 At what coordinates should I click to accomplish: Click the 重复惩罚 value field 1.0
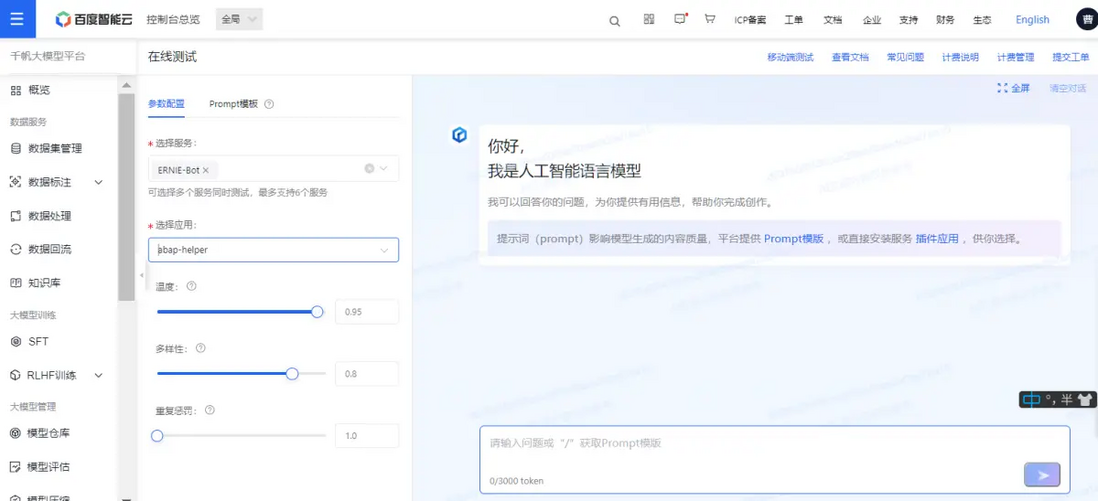pyautogui.click(x=367, y=436)
